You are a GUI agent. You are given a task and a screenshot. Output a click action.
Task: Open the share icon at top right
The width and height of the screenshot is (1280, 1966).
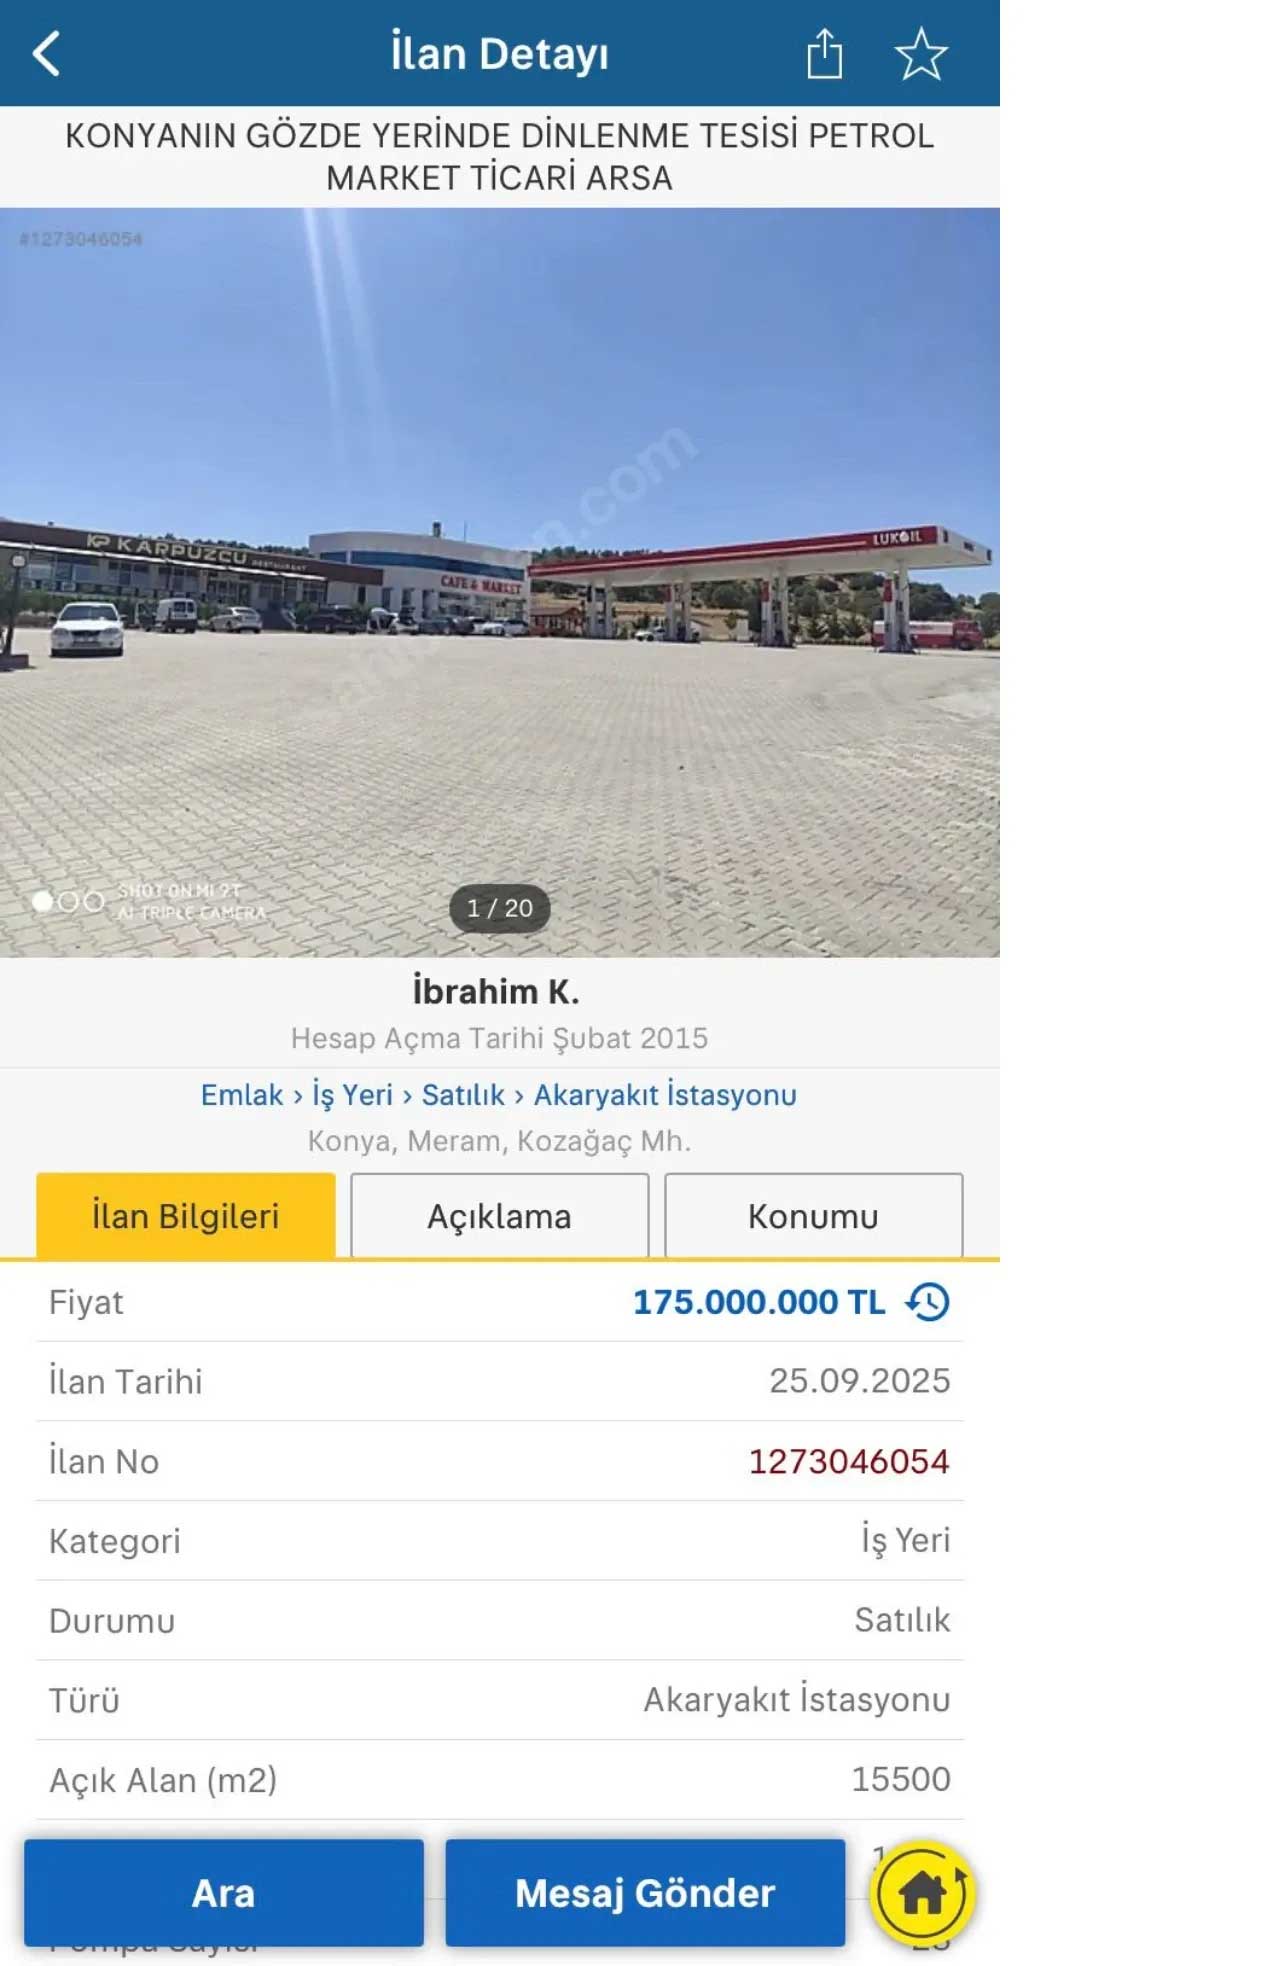pos(824,53)
